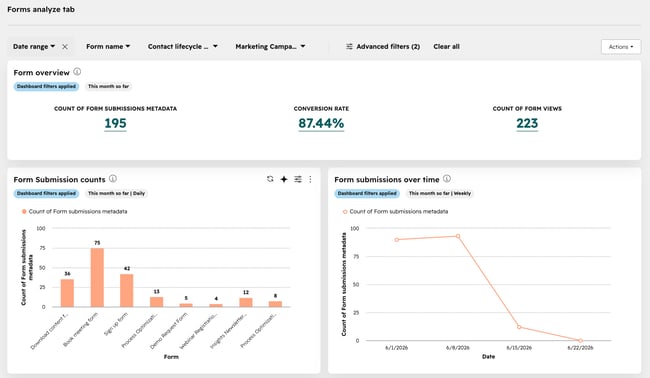
Task: Click the Form Submission counts title
Action: [59, 179]
